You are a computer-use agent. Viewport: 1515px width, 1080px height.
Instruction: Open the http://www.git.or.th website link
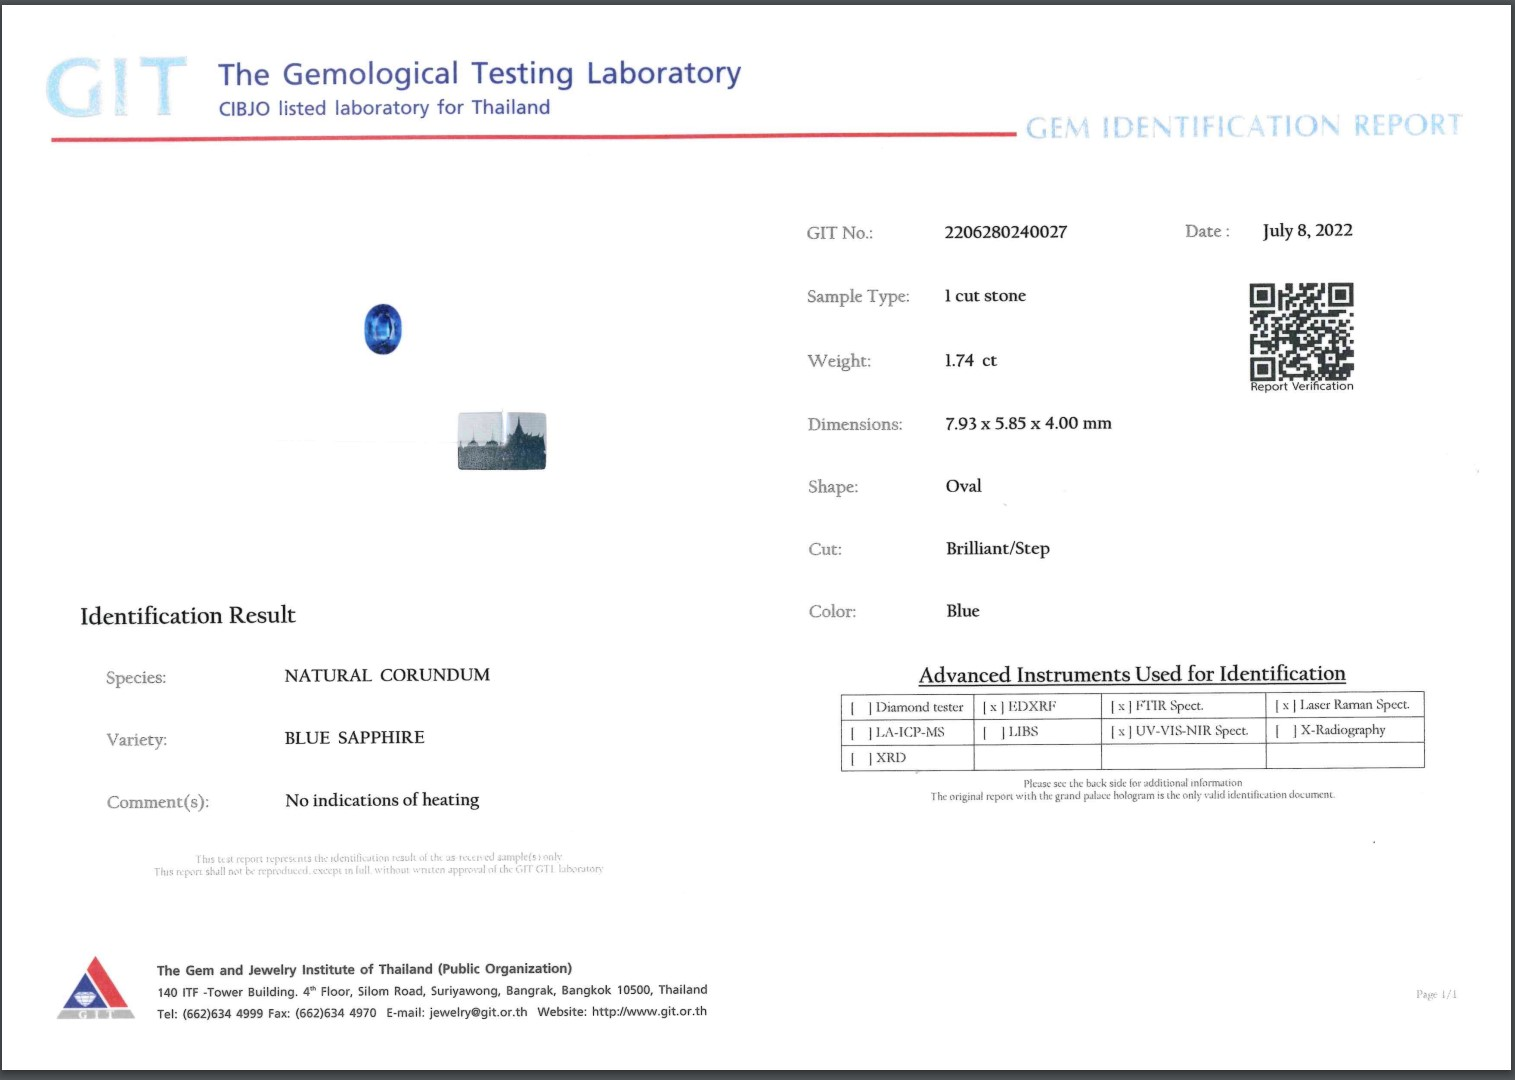coord(649,1011)
